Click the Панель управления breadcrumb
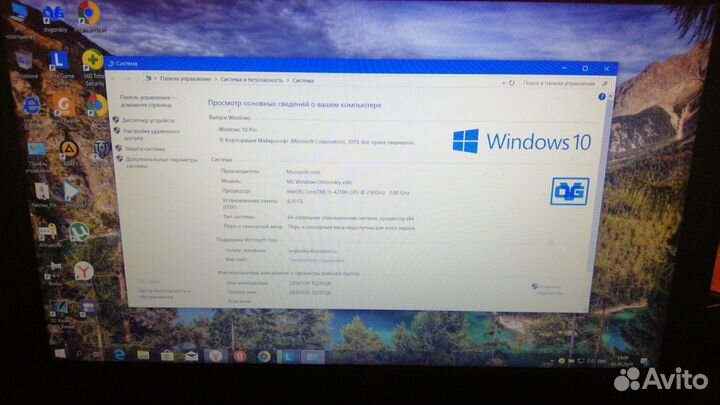Screen dimensions: 720x405 click(x=185, y=79)
